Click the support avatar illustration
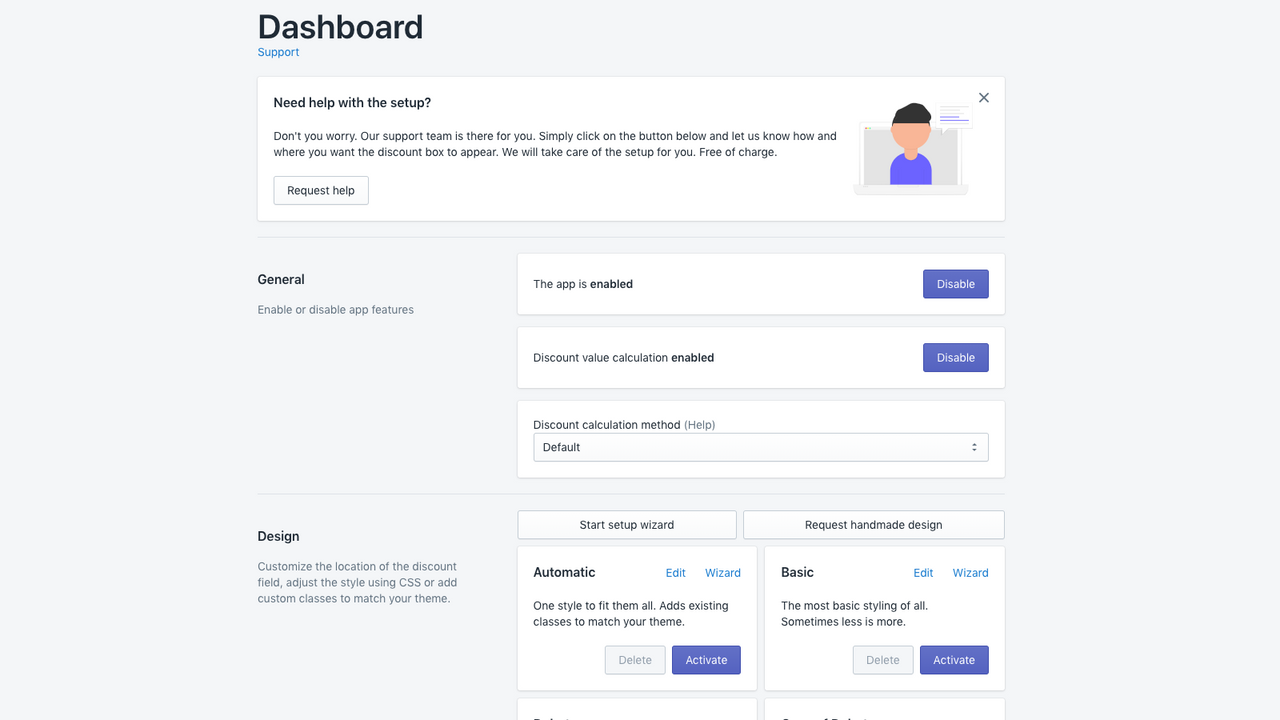This screenshot has height=720, width=1280. pos(910,145)
